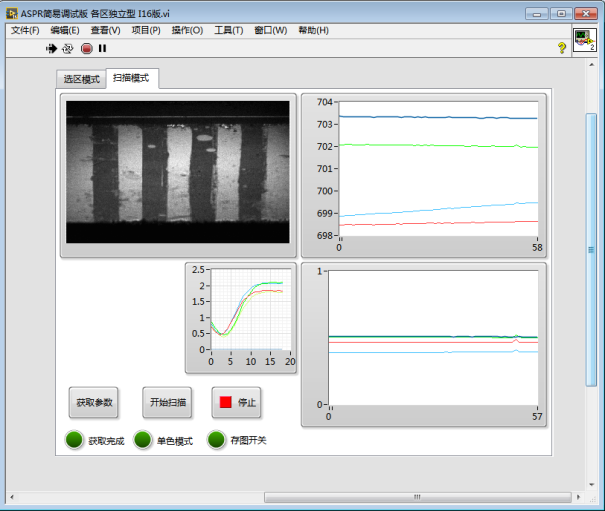Click the Run Continuously toolbar icon
605x511 pixels.
[x=68, y=48]
